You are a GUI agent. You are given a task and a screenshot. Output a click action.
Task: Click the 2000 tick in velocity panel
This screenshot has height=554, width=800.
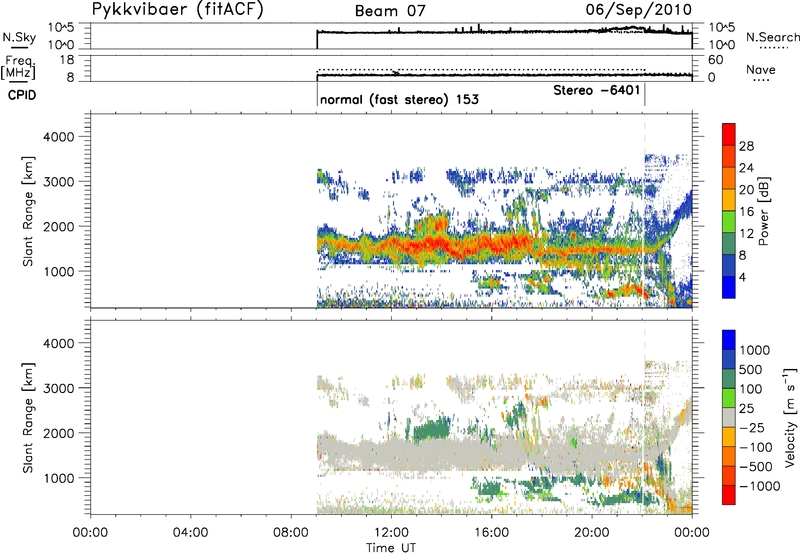pyautogui.click(x=58, y=433)
